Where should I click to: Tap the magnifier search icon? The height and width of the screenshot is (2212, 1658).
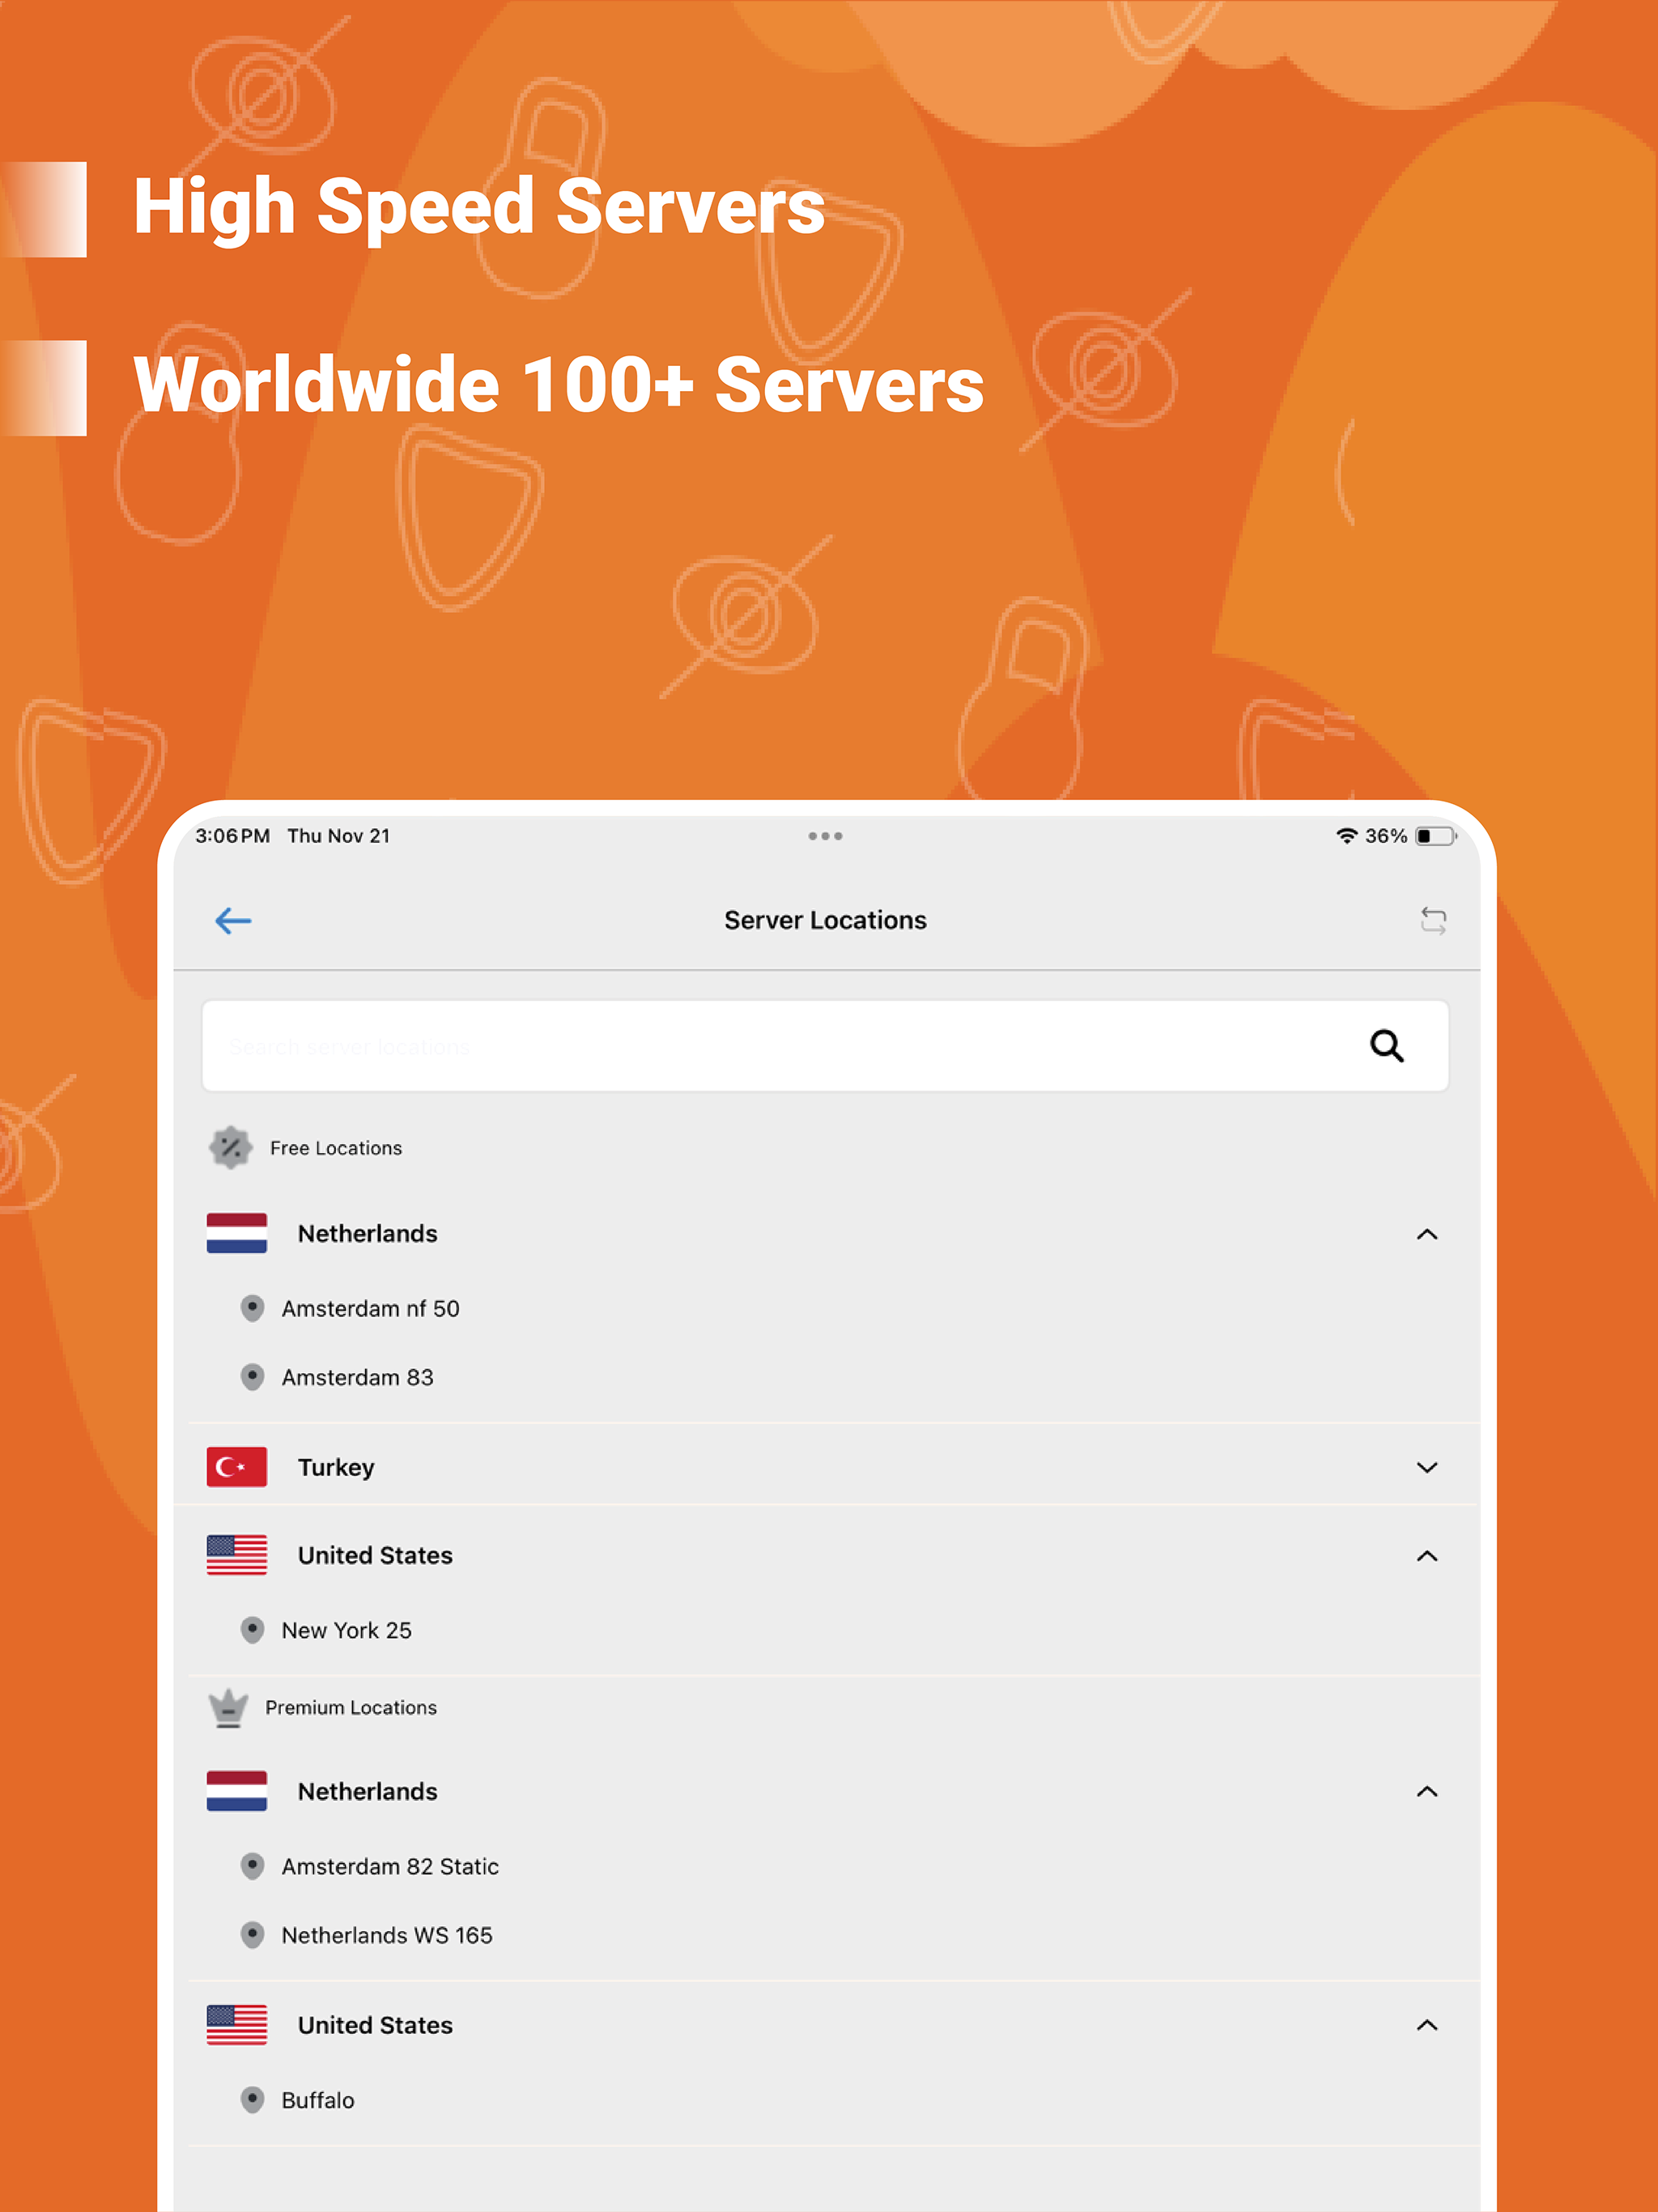point(1387,1046)
